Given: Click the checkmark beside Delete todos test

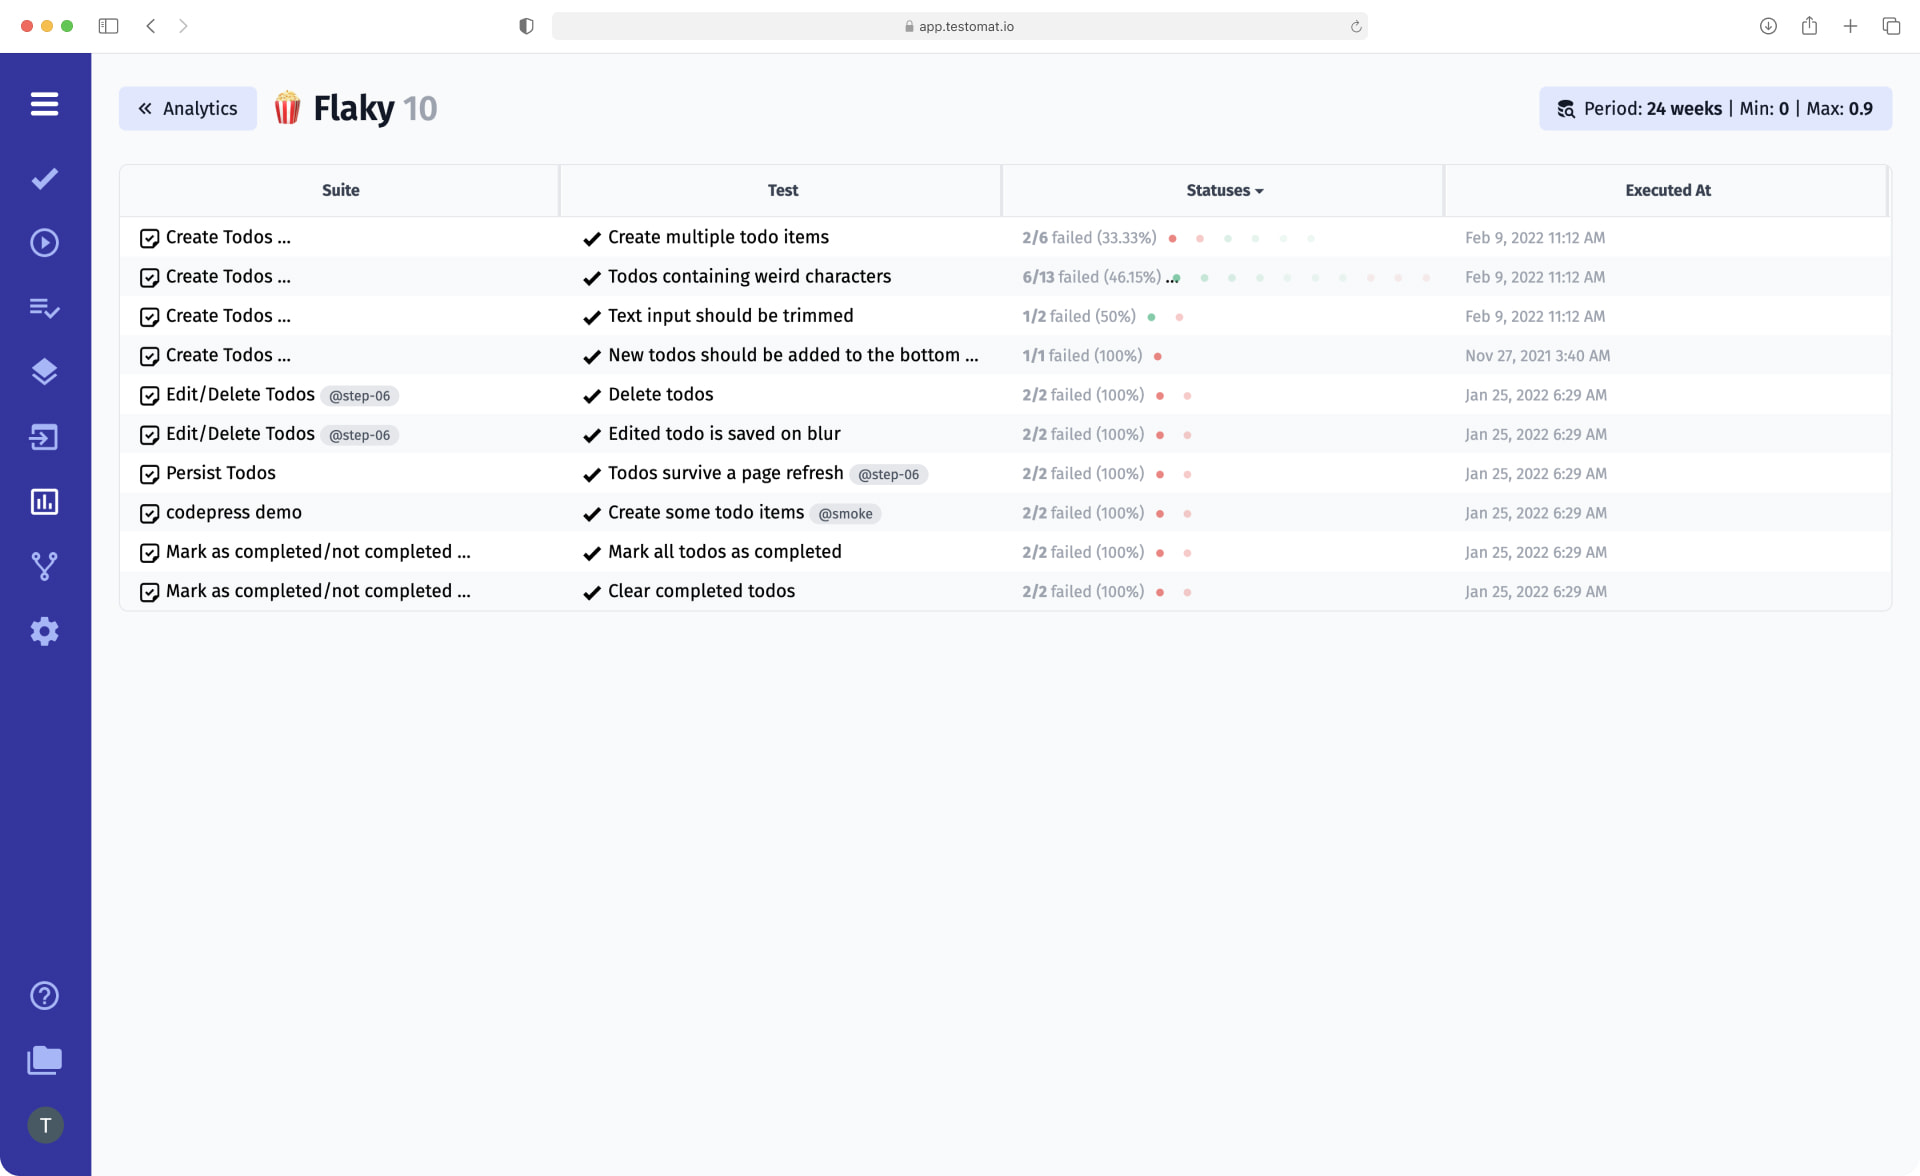Looking at the screenshot, I should 590,395.
